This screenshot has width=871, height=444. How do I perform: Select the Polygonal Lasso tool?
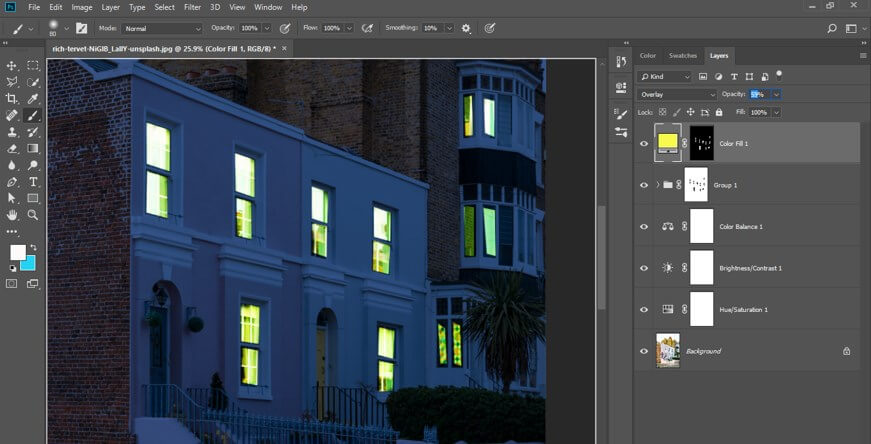pyautogui.click(x=12, y=82)
